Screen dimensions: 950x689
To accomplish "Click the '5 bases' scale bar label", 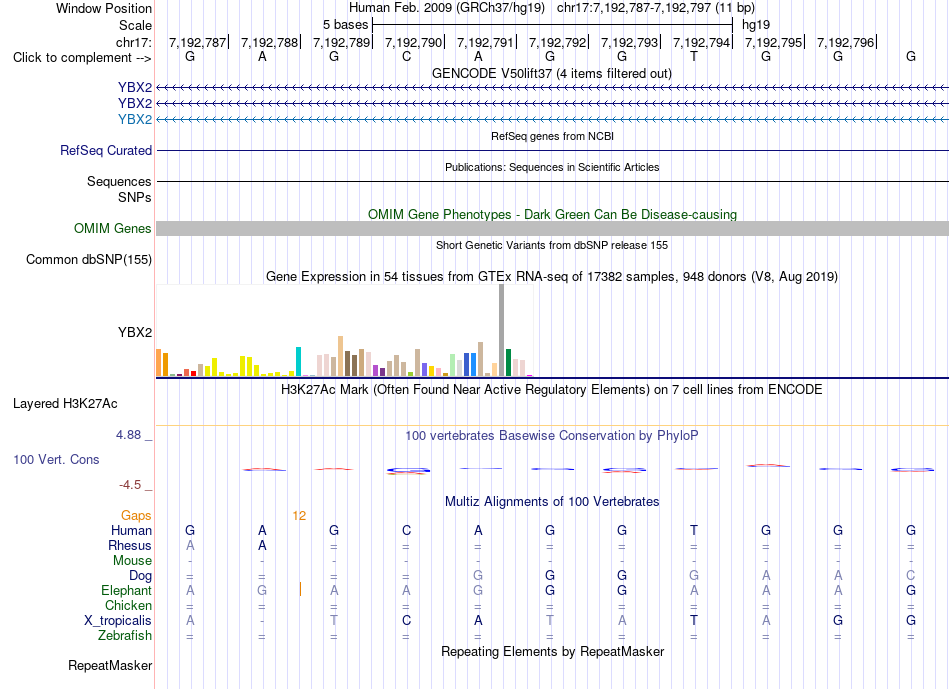I will 345,25.
